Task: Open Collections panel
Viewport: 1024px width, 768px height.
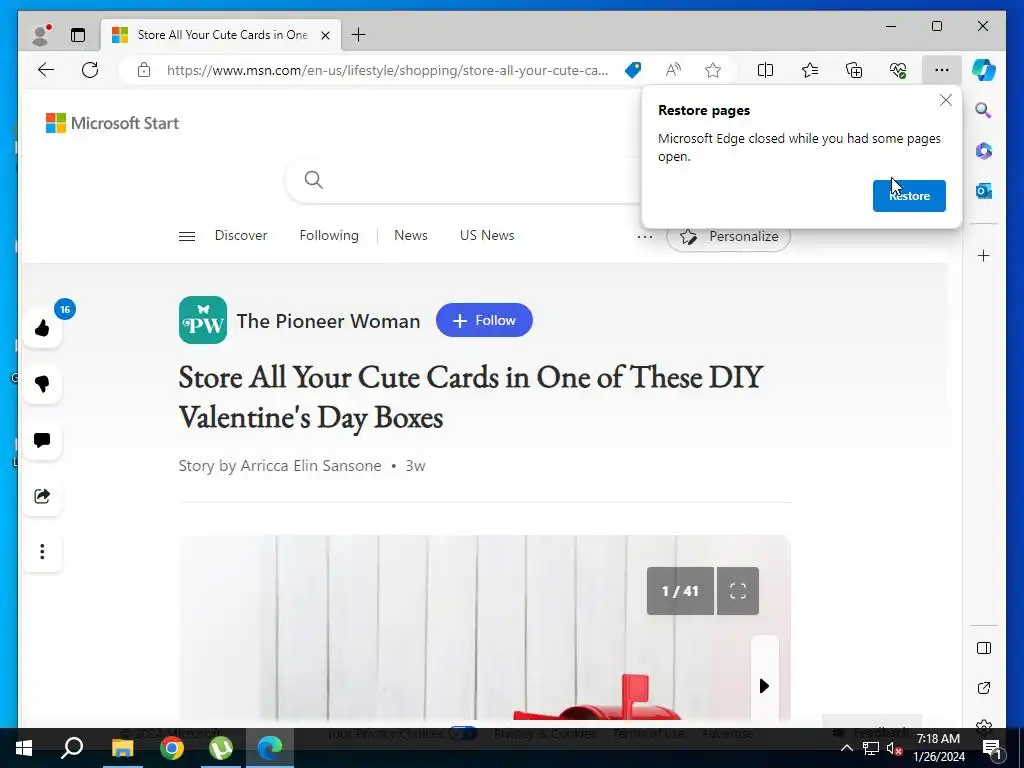Action: click(x=854, y=70)
